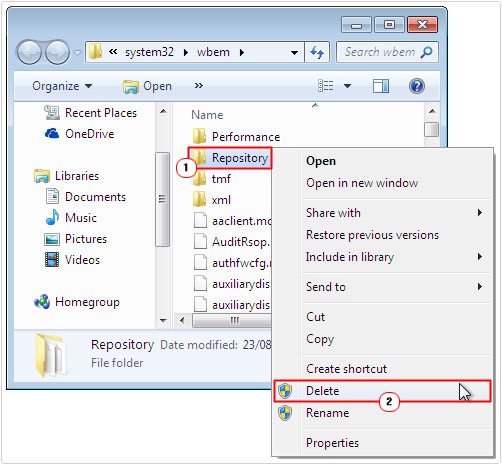Click the Help question mark icon
The height and width of the screenshot is (465, 502).
pyautogui.click(x=416, y=86)
